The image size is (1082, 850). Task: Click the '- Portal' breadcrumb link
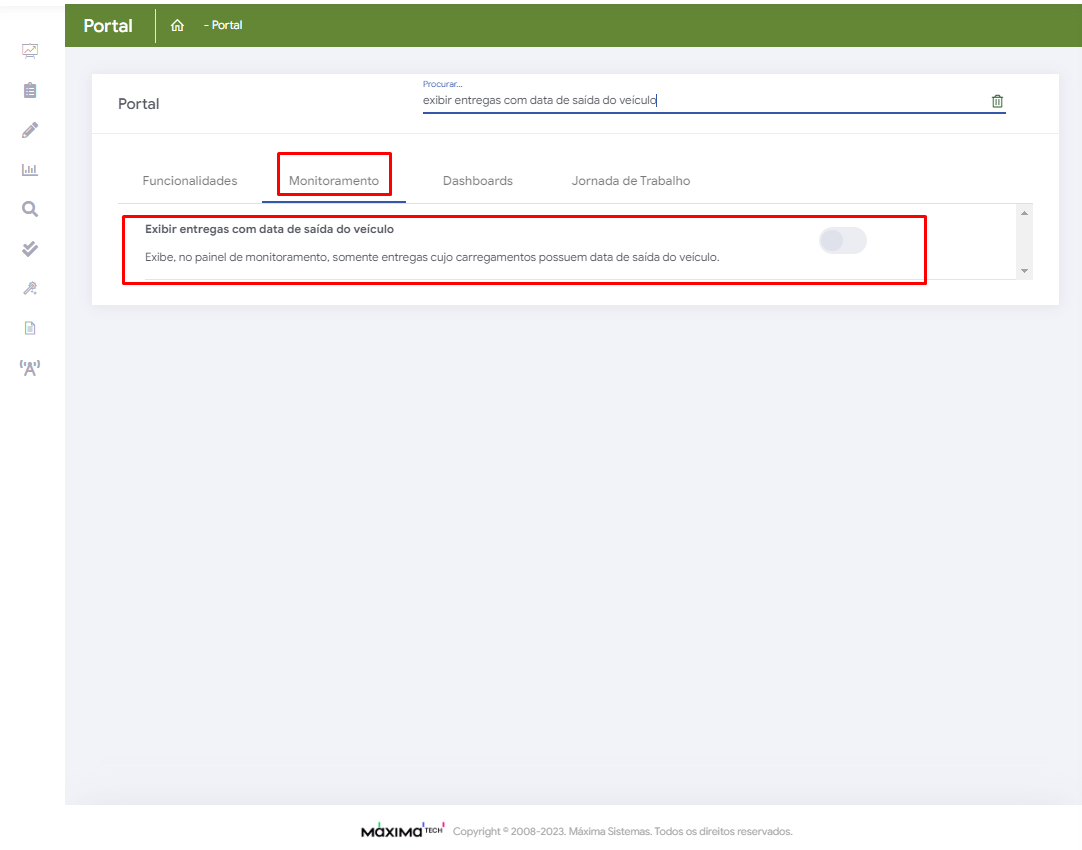[223, 26]
